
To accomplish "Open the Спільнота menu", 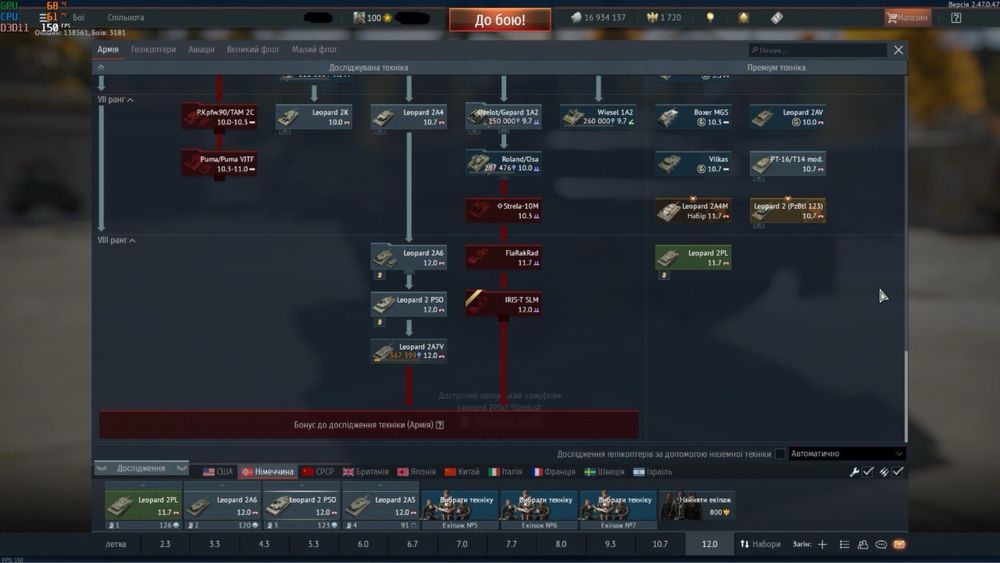I will 126,18.
